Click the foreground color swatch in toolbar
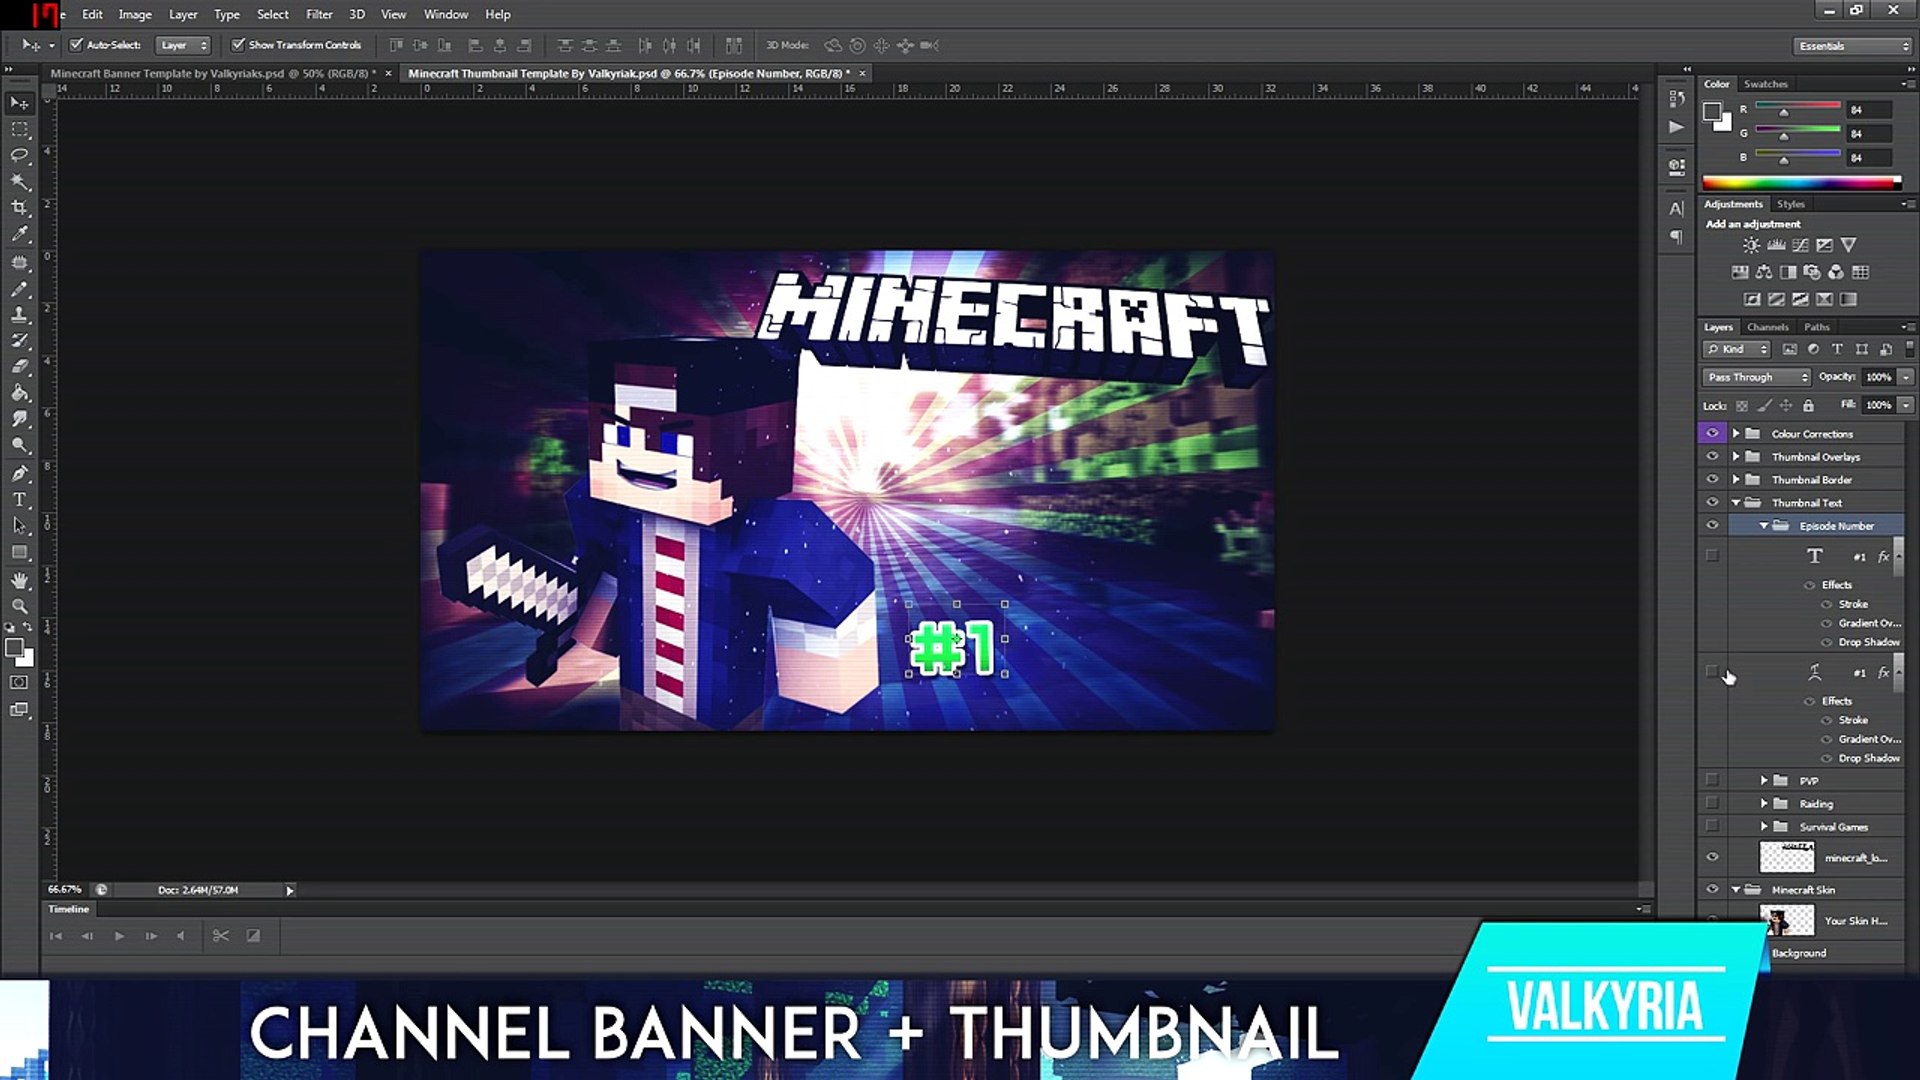The height and width of the screenshot is (1080, 1920). pyautogui.click(x=14, y=648)
